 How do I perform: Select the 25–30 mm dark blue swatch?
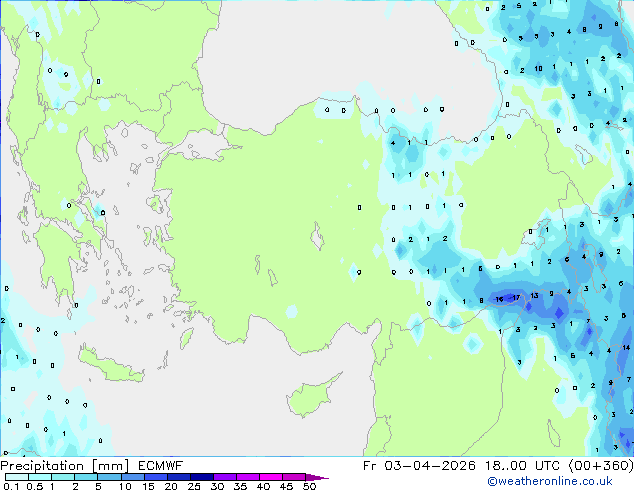[202, 477]
